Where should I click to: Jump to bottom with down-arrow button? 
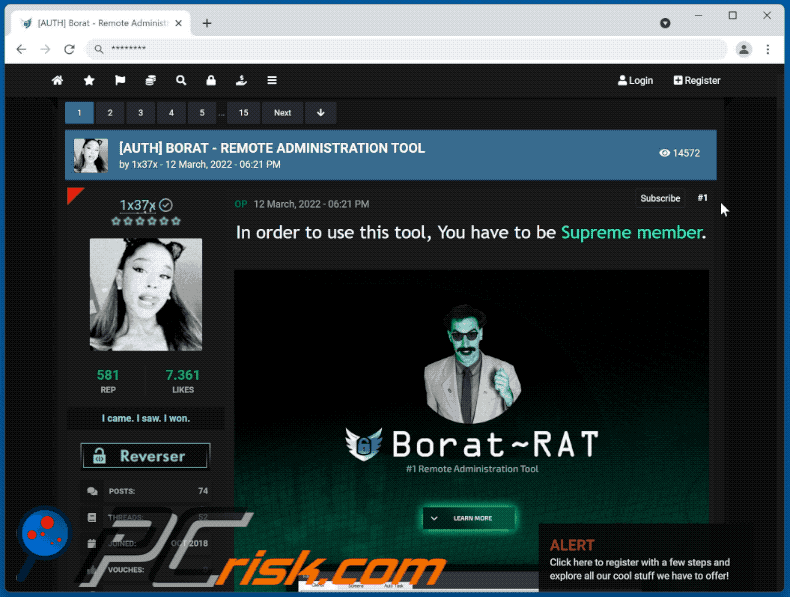click(x=321, y=113)
